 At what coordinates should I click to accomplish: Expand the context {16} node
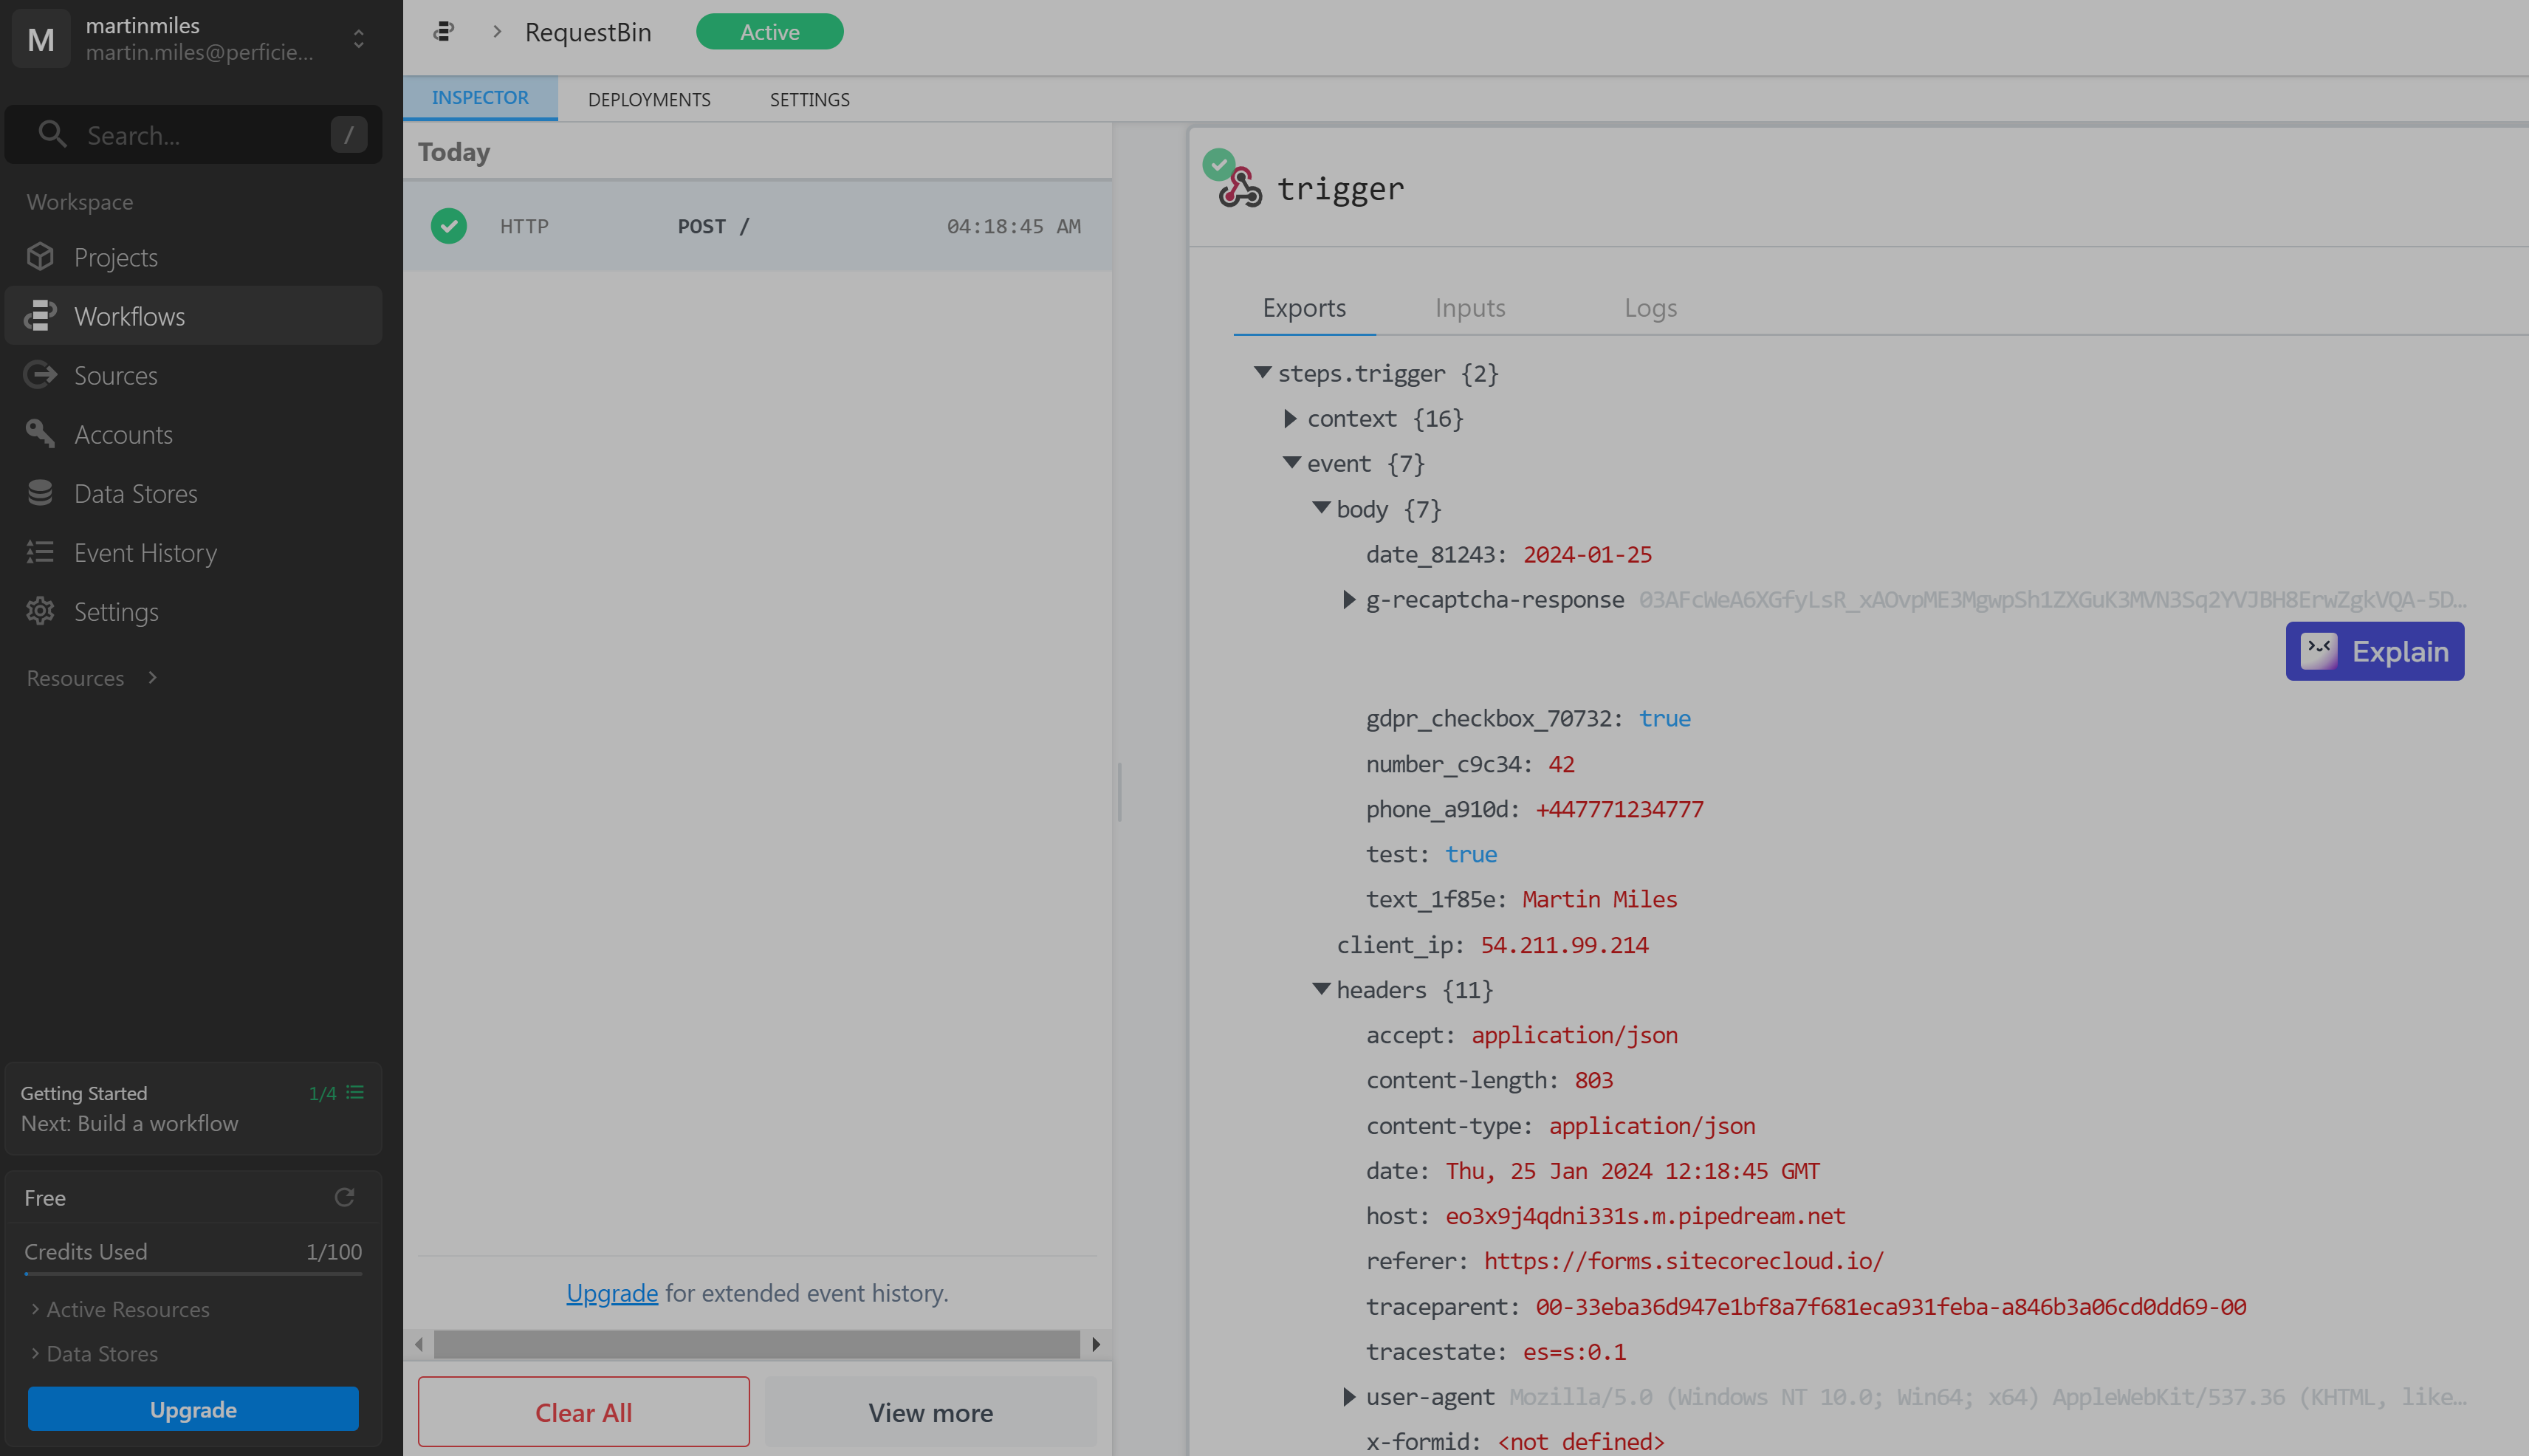tap(1291, 418)
